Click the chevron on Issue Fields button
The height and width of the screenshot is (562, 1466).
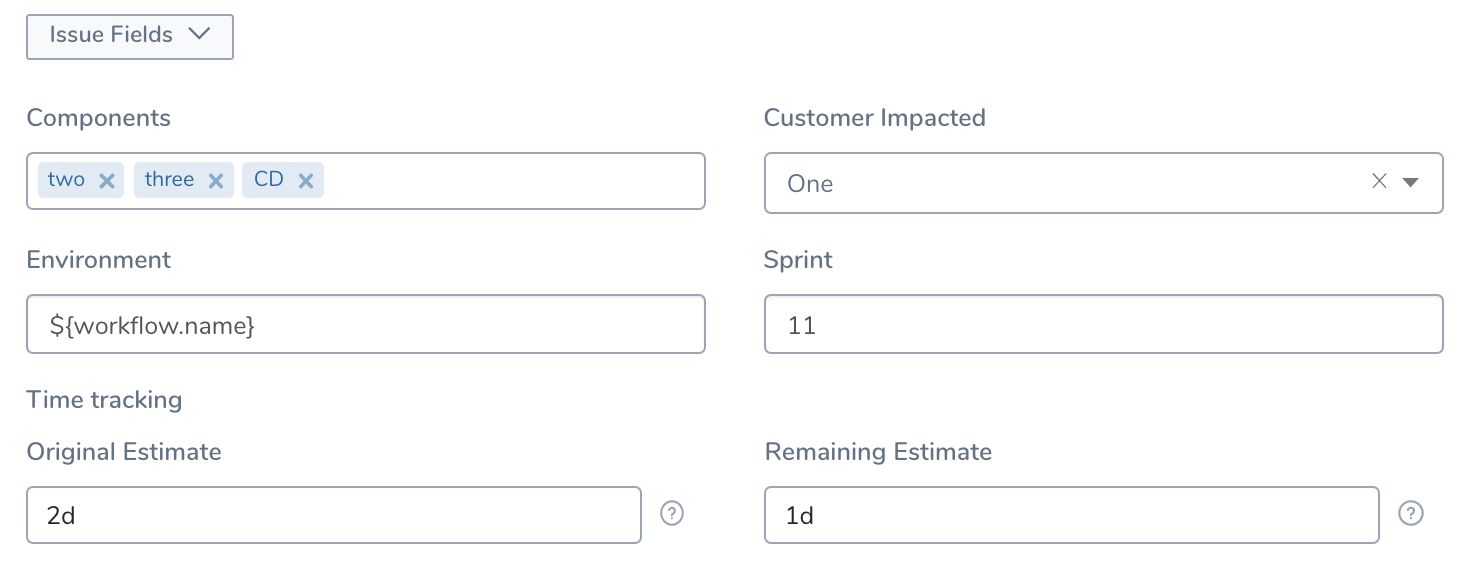point(199,34)
